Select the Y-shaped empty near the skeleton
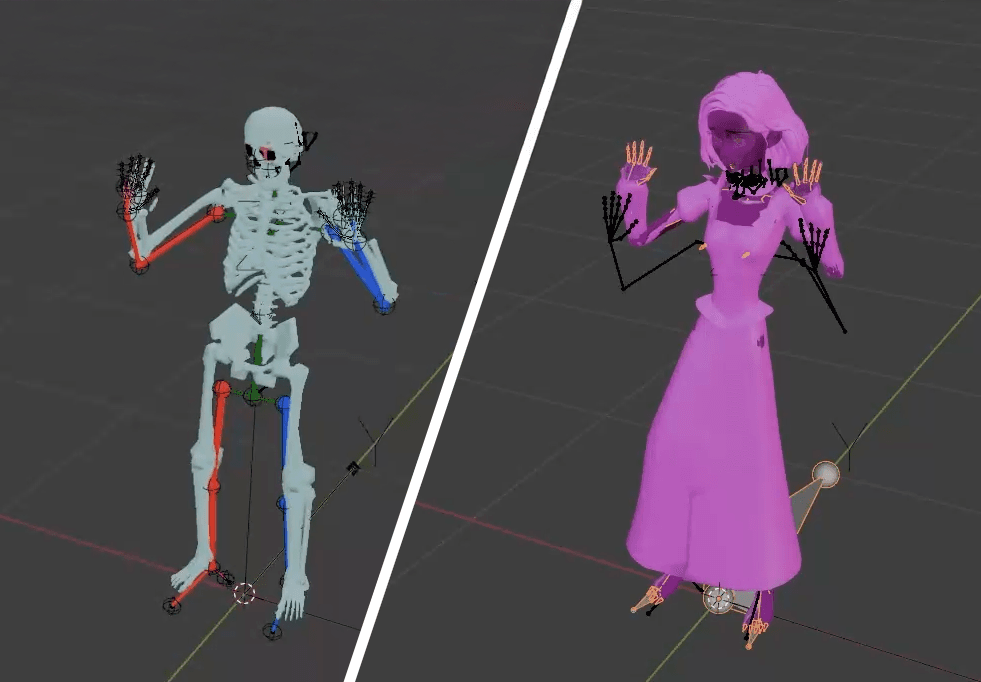The width and height of the screenshot is (981, 682). click(x=375, y=441)
